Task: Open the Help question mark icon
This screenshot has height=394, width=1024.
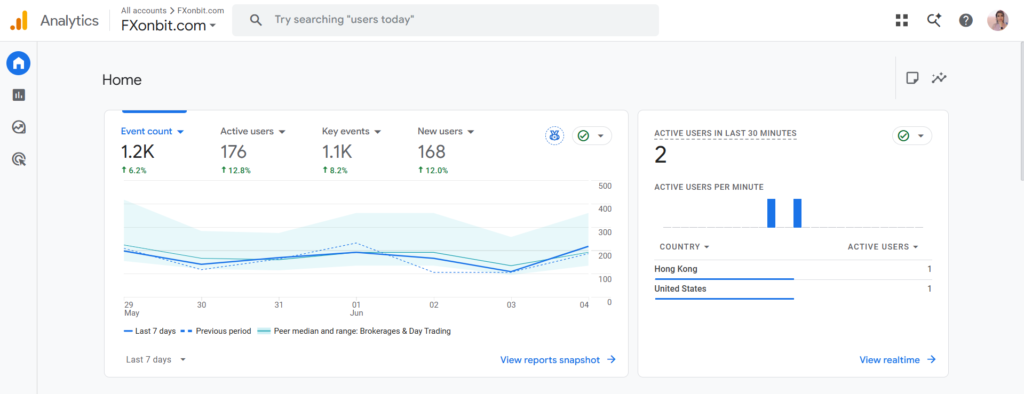Action: click(966, 20)
